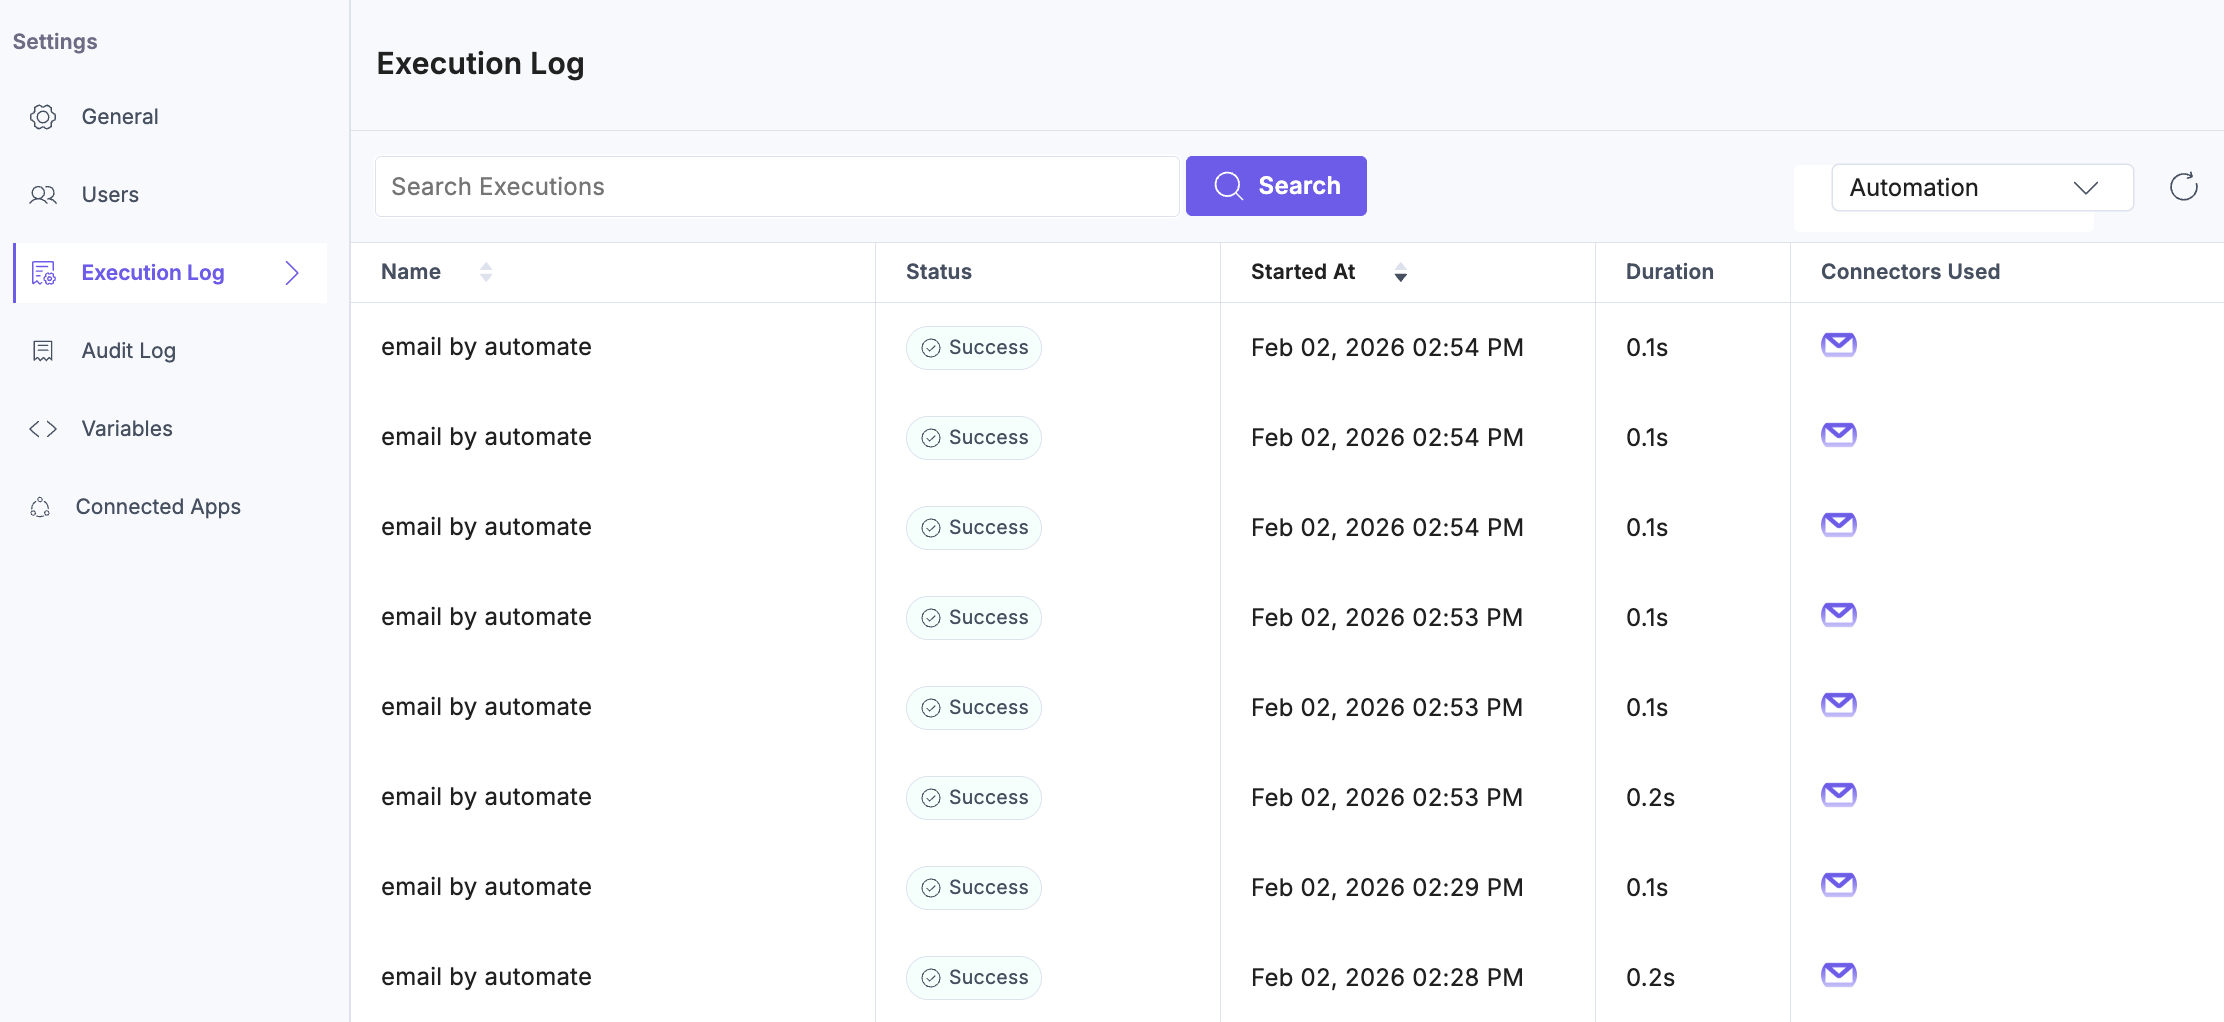Screen dimensions: 2224x1022
Task: Switch to the Audit Log section
Action: point(128,350)
